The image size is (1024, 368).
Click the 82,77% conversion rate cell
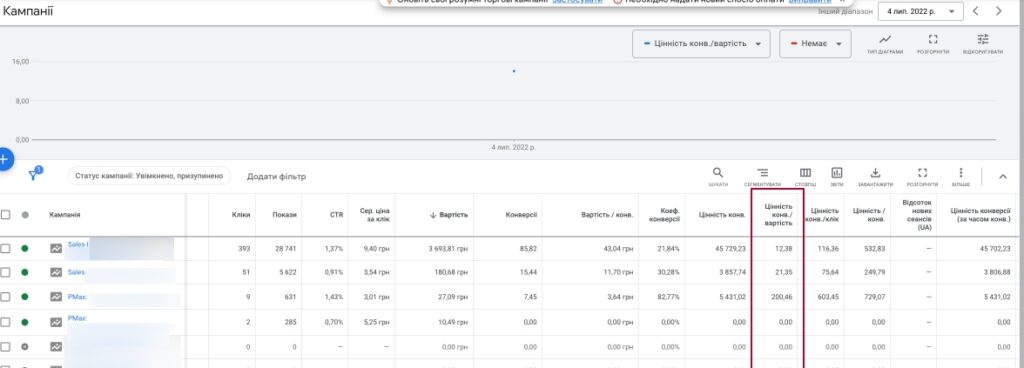pos(669,297)
